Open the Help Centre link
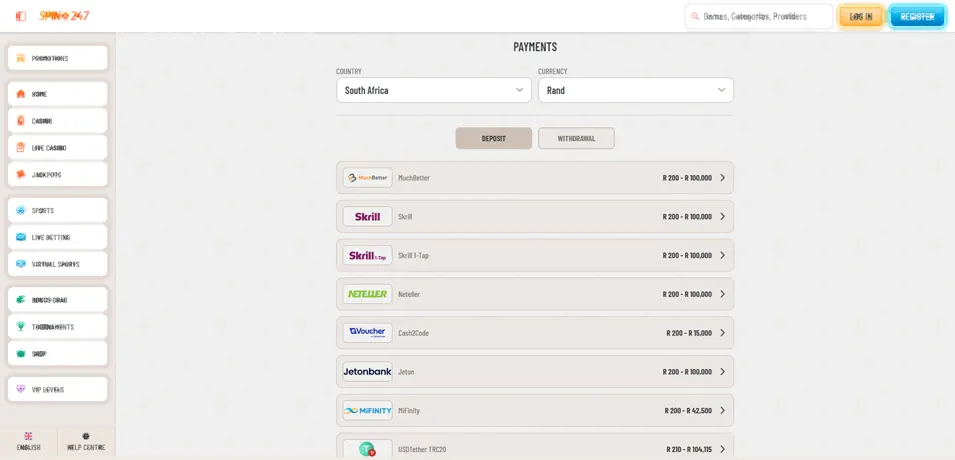 [86, 442]
